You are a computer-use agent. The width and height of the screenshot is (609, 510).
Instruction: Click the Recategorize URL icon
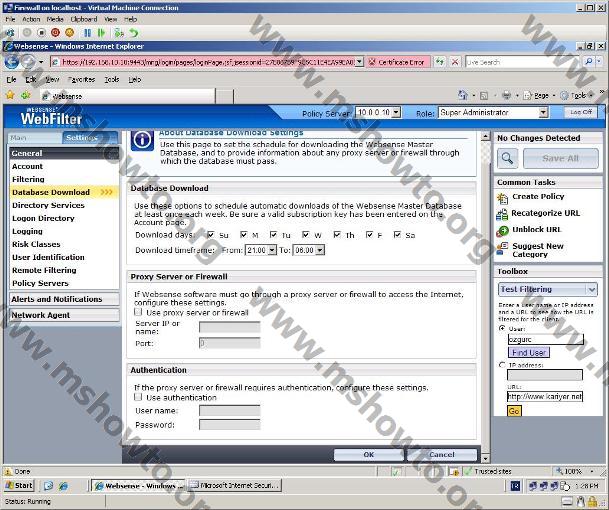coord(502,214)
